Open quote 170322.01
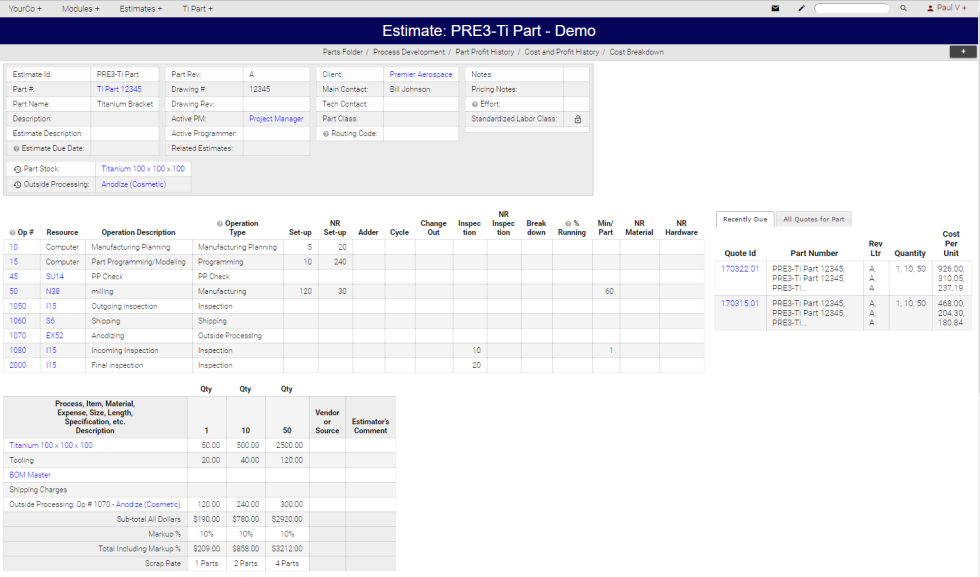The image size is (980, 577). click(740, 268)
